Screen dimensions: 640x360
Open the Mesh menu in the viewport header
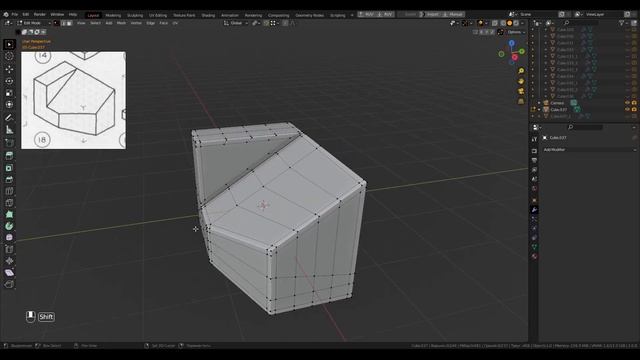(x=121, y=23)
